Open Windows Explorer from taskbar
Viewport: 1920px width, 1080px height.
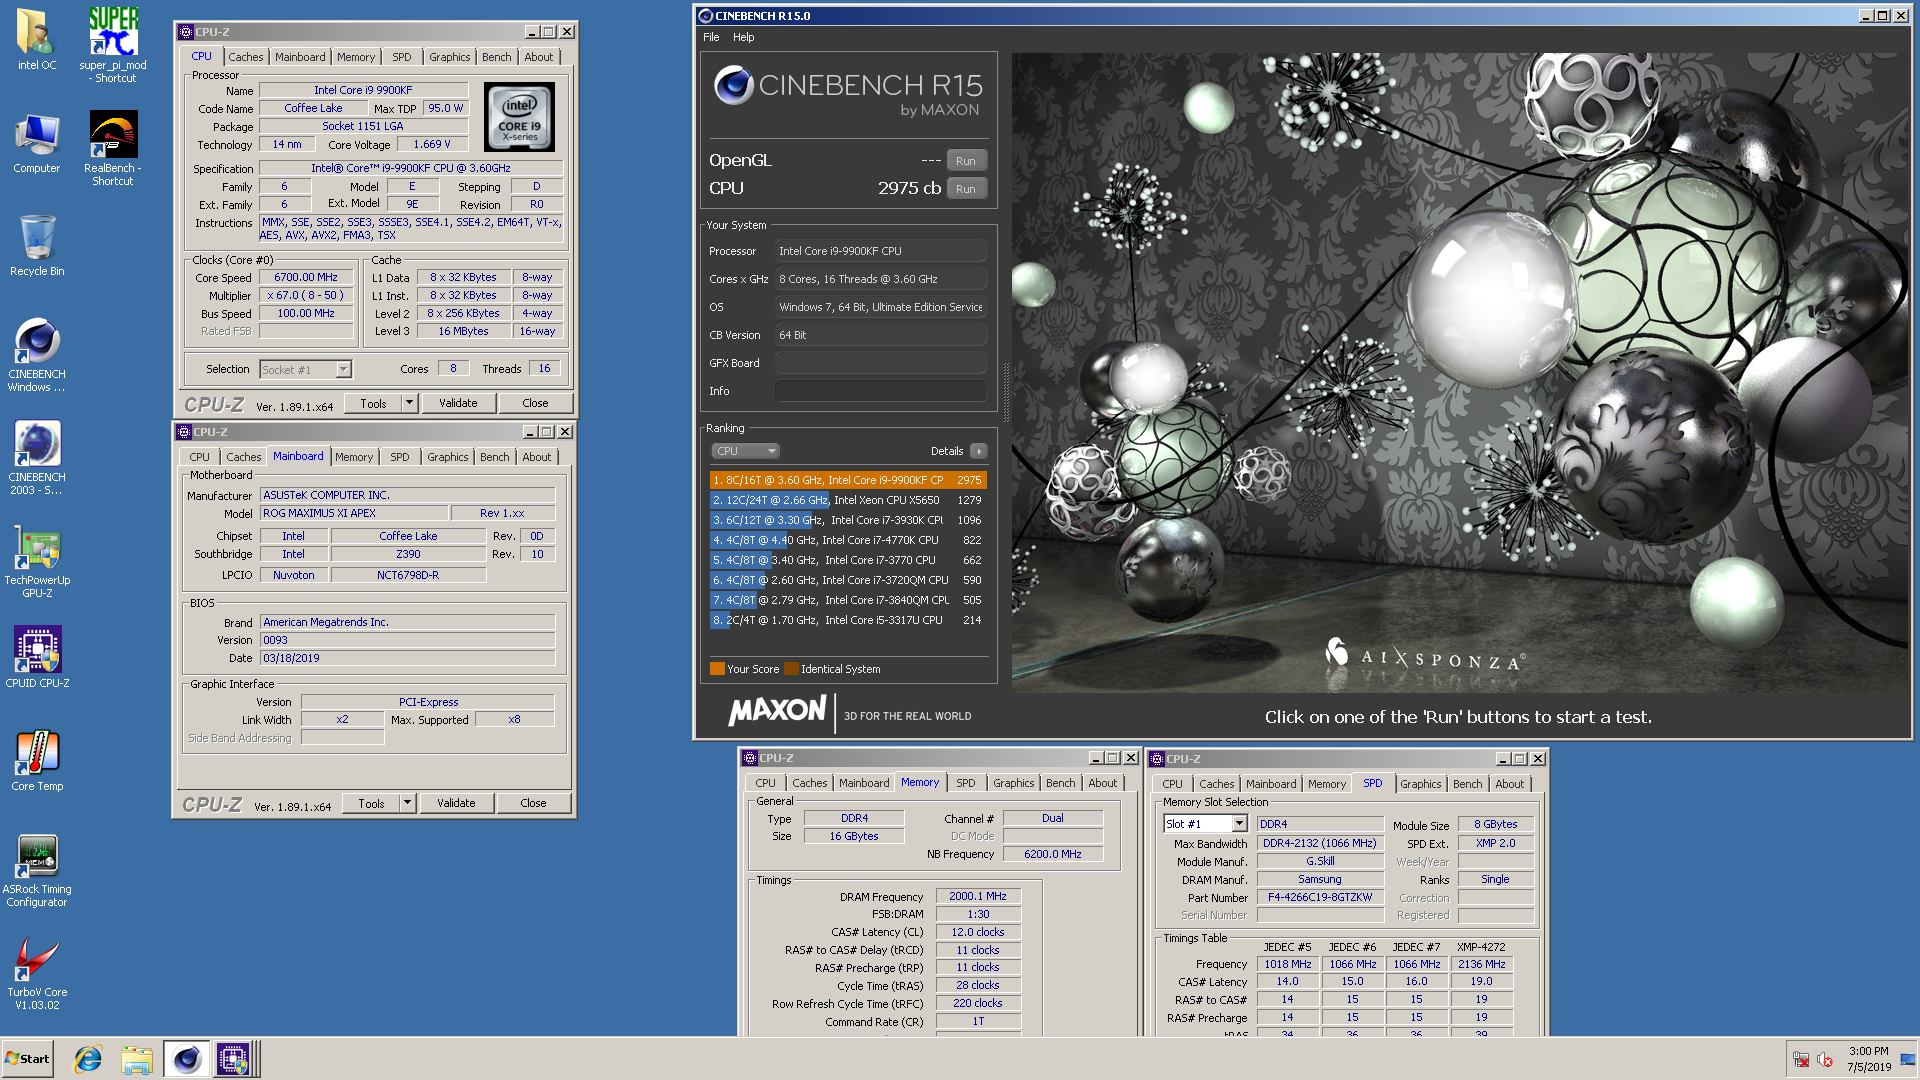point(137,1059)
